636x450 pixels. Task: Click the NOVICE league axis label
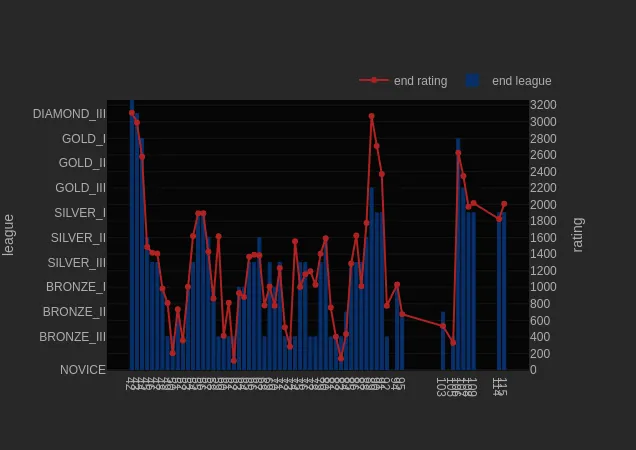(x=83, y=370)
